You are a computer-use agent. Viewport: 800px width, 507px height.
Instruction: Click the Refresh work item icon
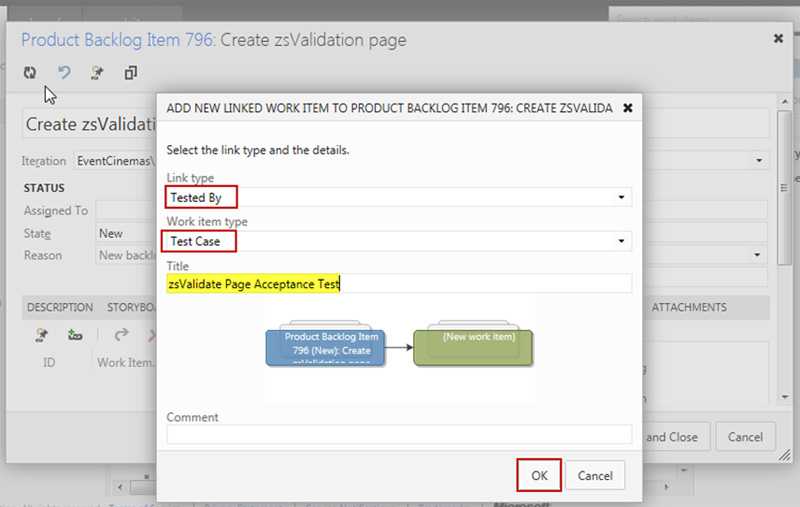tap(30, 72)
